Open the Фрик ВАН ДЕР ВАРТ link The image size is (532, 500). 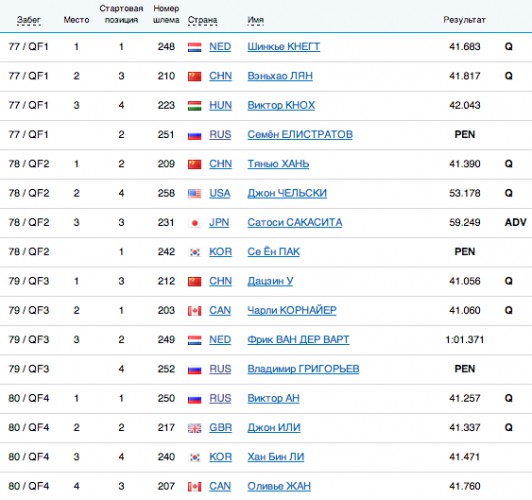298,340
